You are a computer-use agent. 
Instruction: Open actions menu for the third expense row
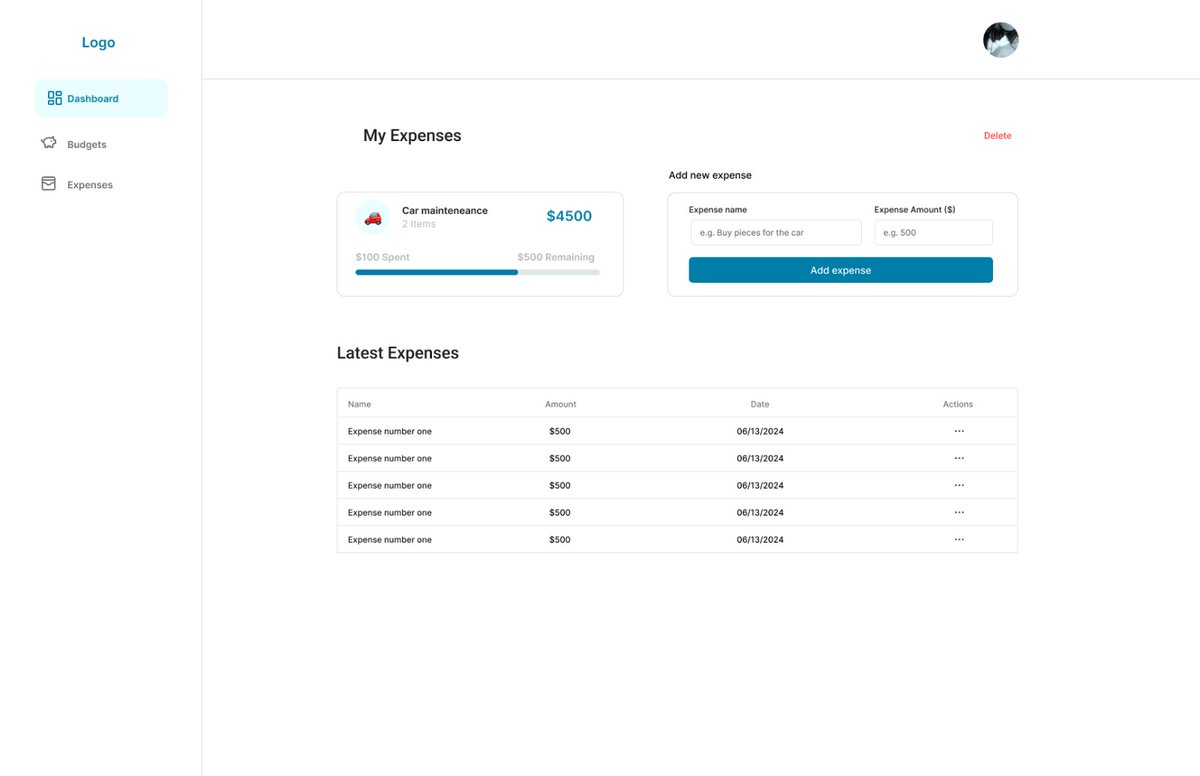pos(959,485)
